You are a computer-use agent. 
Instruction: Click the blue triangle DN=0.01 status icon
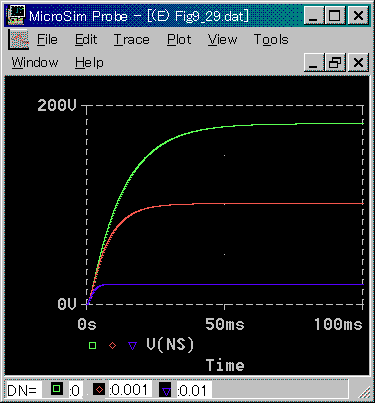(x=166, y=390)
